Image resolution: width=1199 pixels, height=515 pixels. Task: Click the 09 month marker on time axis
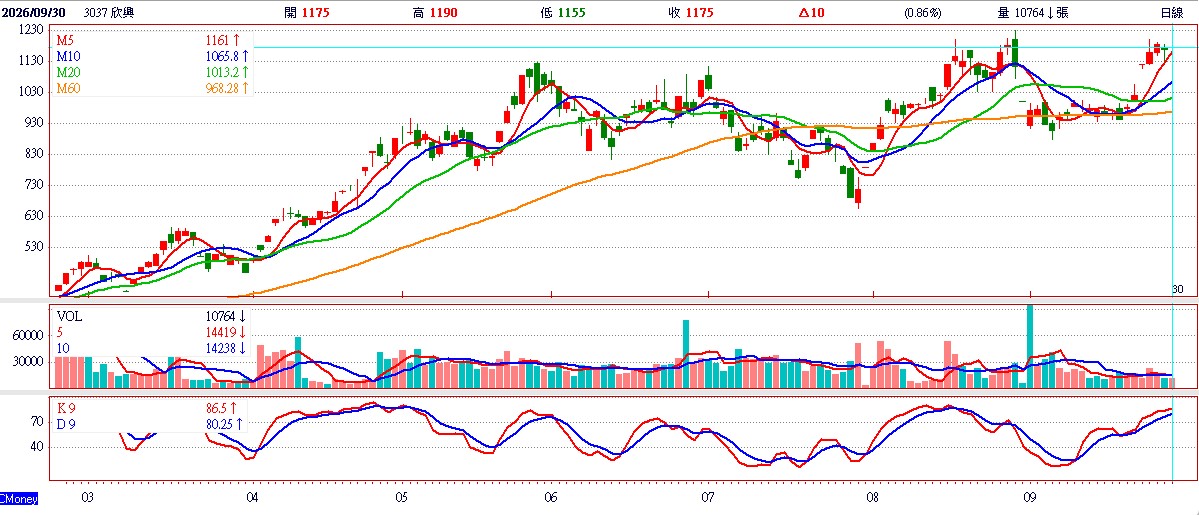(x=1029, y=498)
